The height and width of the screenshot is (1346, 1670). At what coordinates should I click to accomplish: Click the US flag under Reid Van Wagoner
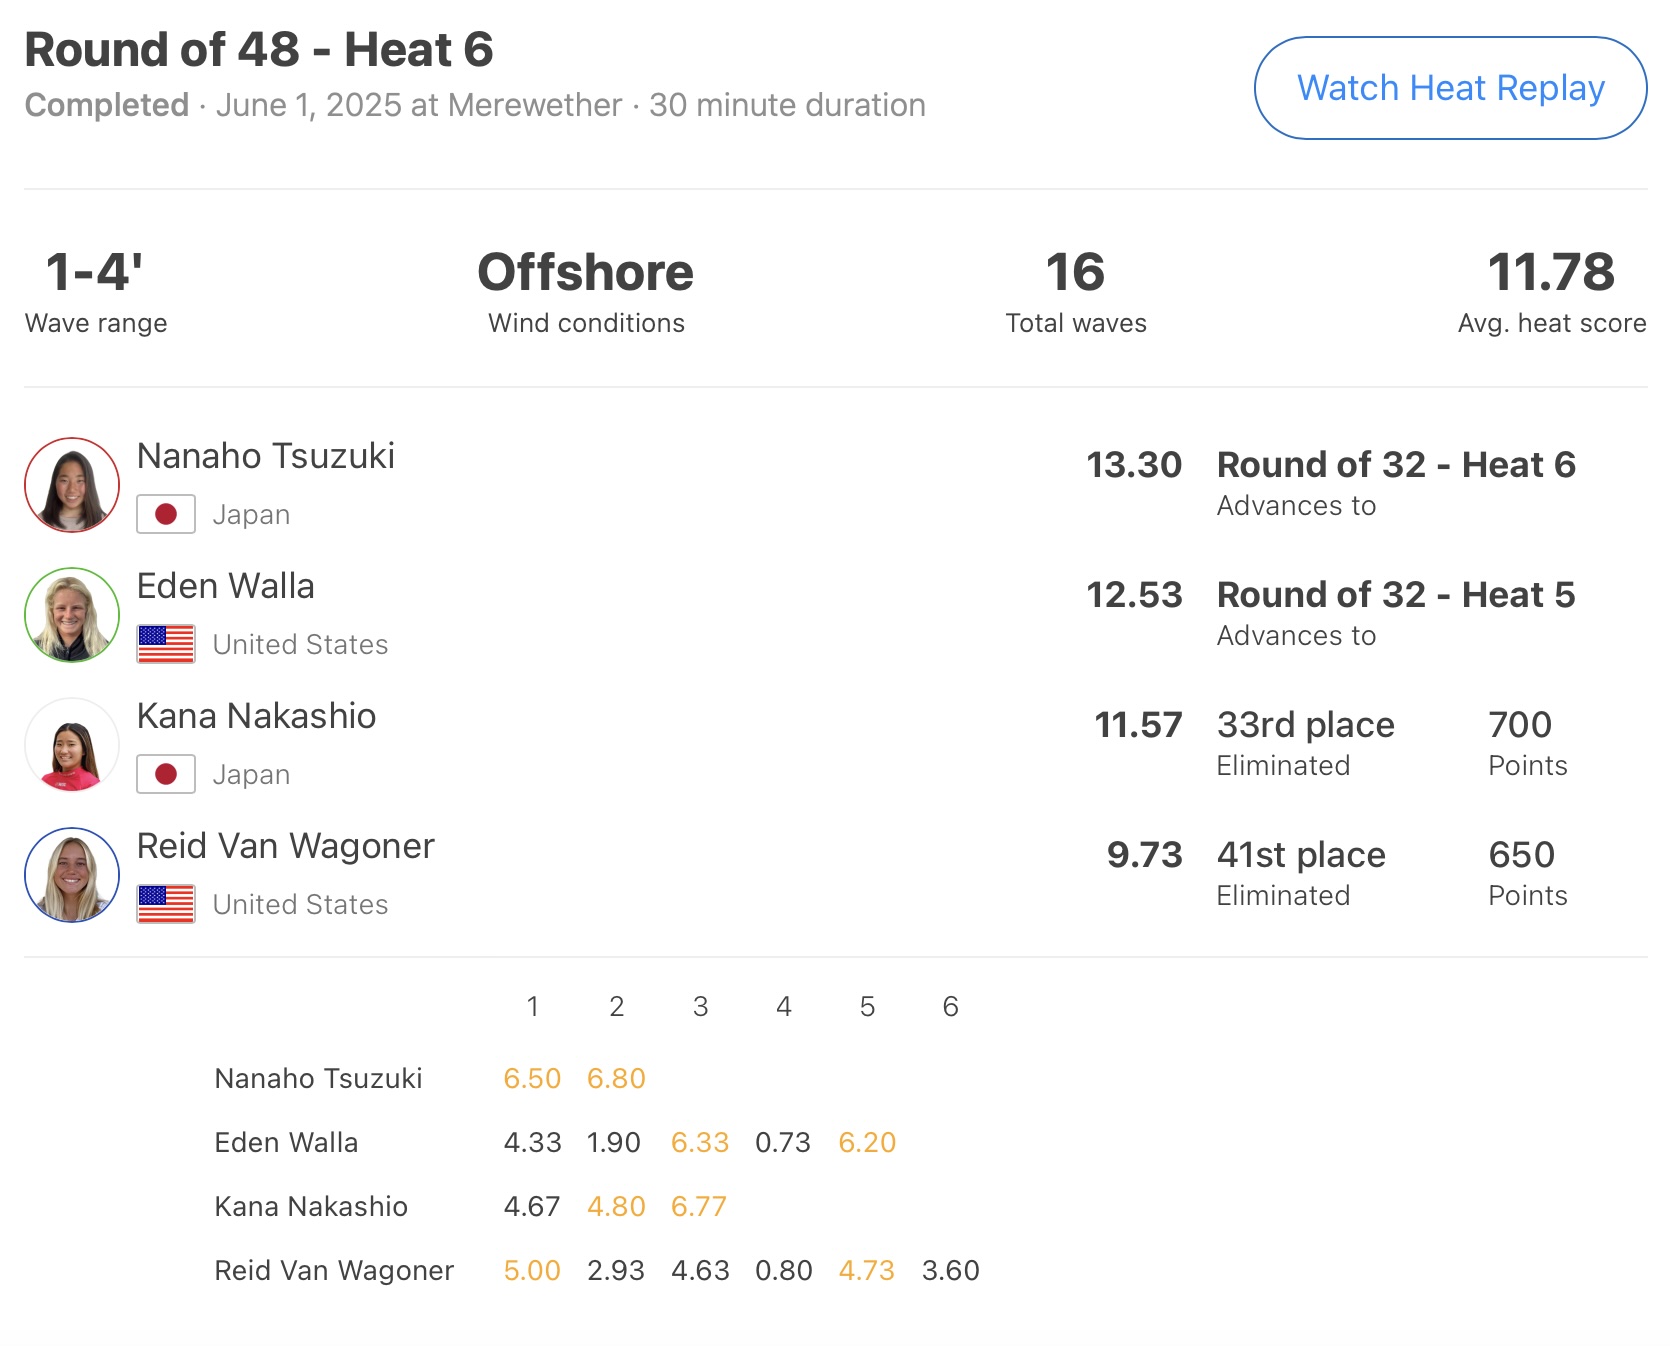pyautogui.click(x=166, y=905)
